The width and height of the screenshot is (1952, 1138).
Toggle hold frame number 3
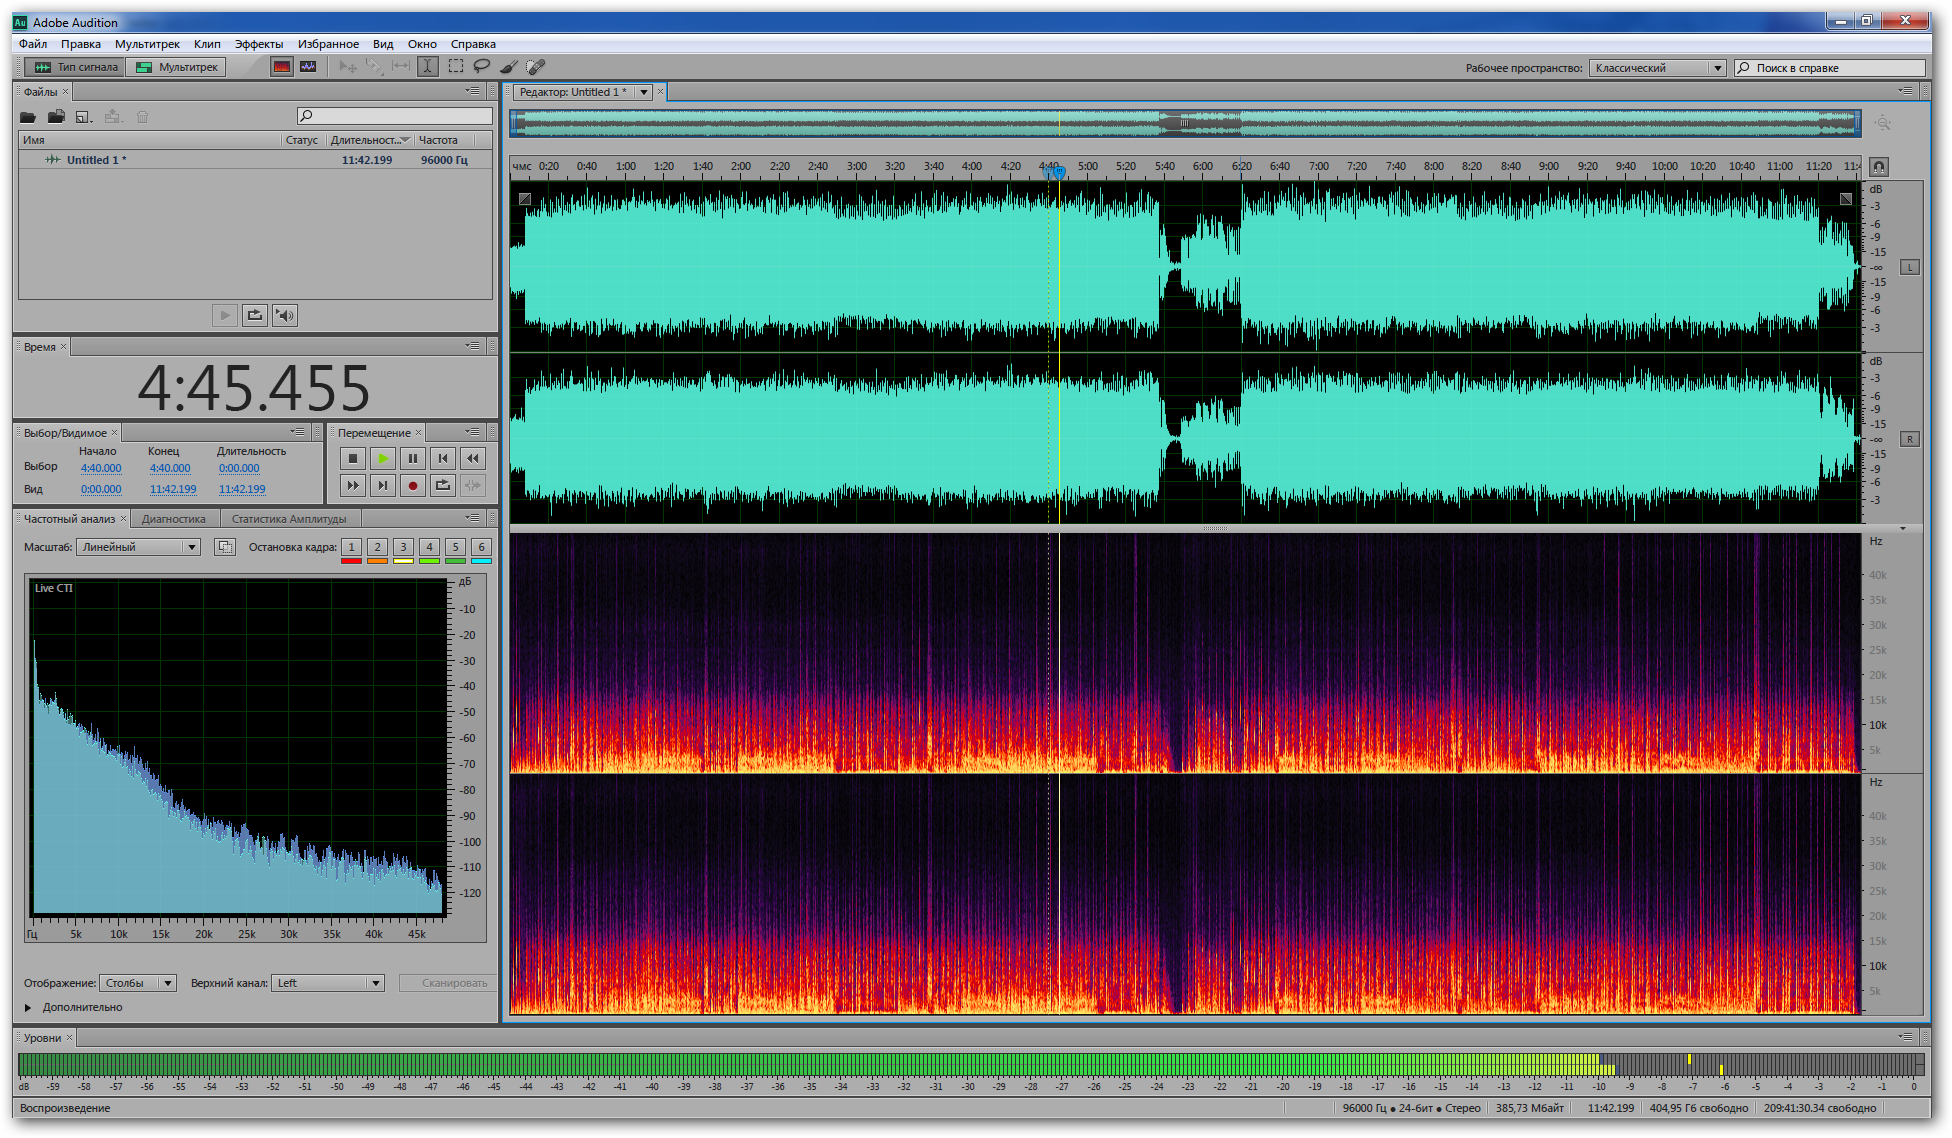click(403, 547)
